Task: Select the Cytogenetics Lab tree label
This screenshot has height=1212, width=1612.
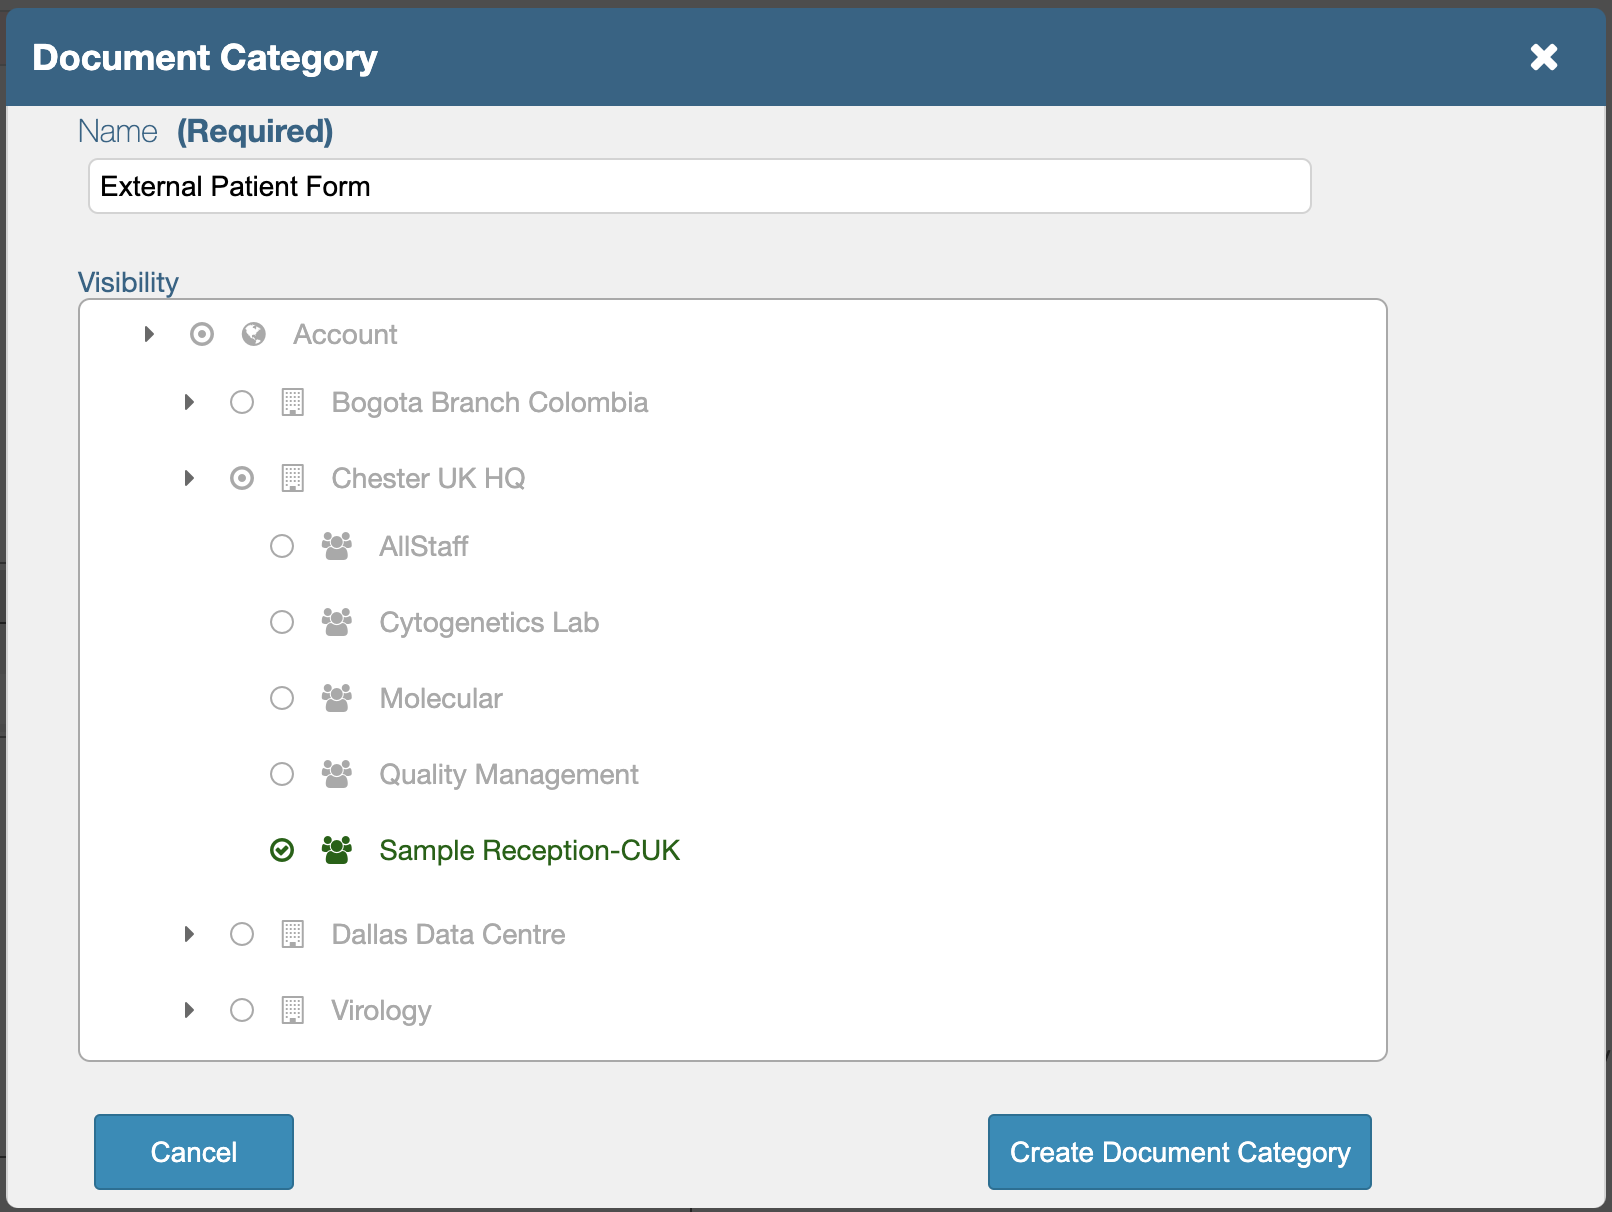Action: pos(489,622)
